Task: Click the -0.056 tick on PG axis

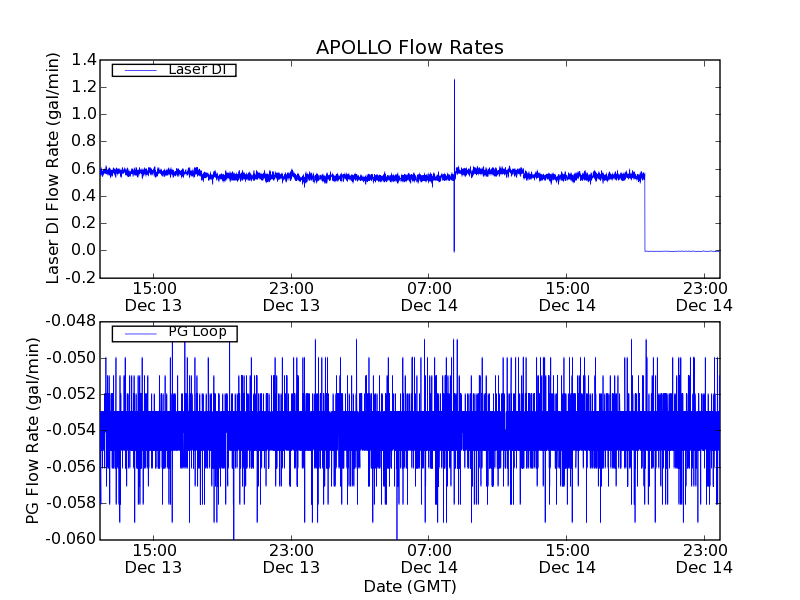Action: click(x=71, y=466)
